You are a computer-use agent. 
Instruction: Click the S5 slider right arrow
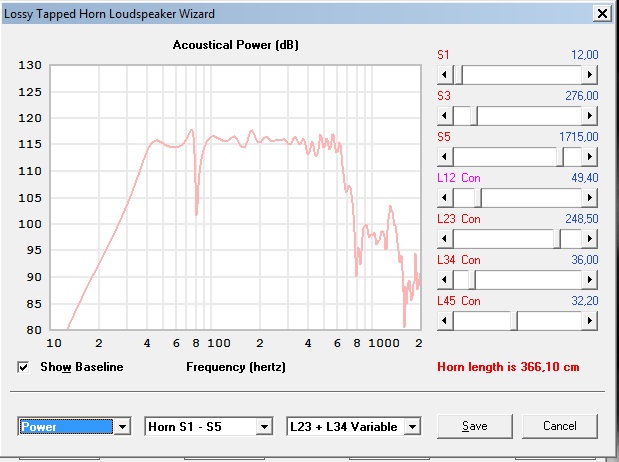(589, 157)
